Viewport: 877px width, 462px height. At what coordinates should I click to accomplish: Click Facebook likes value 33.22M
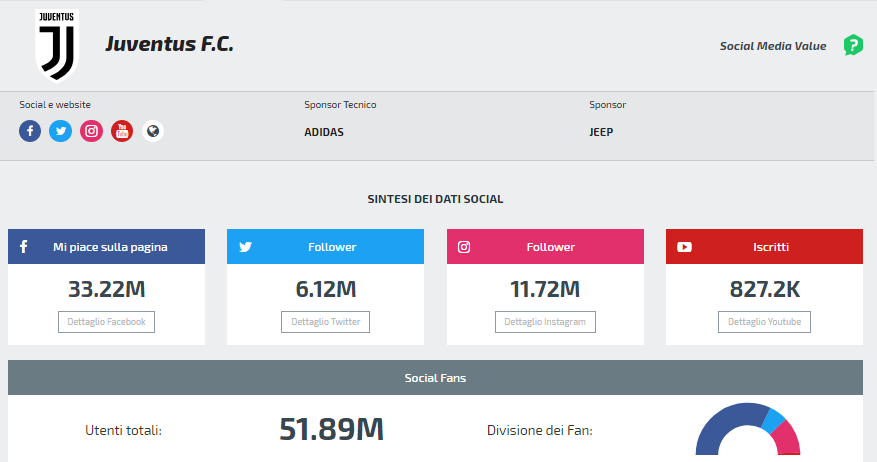tap(107, 289)
